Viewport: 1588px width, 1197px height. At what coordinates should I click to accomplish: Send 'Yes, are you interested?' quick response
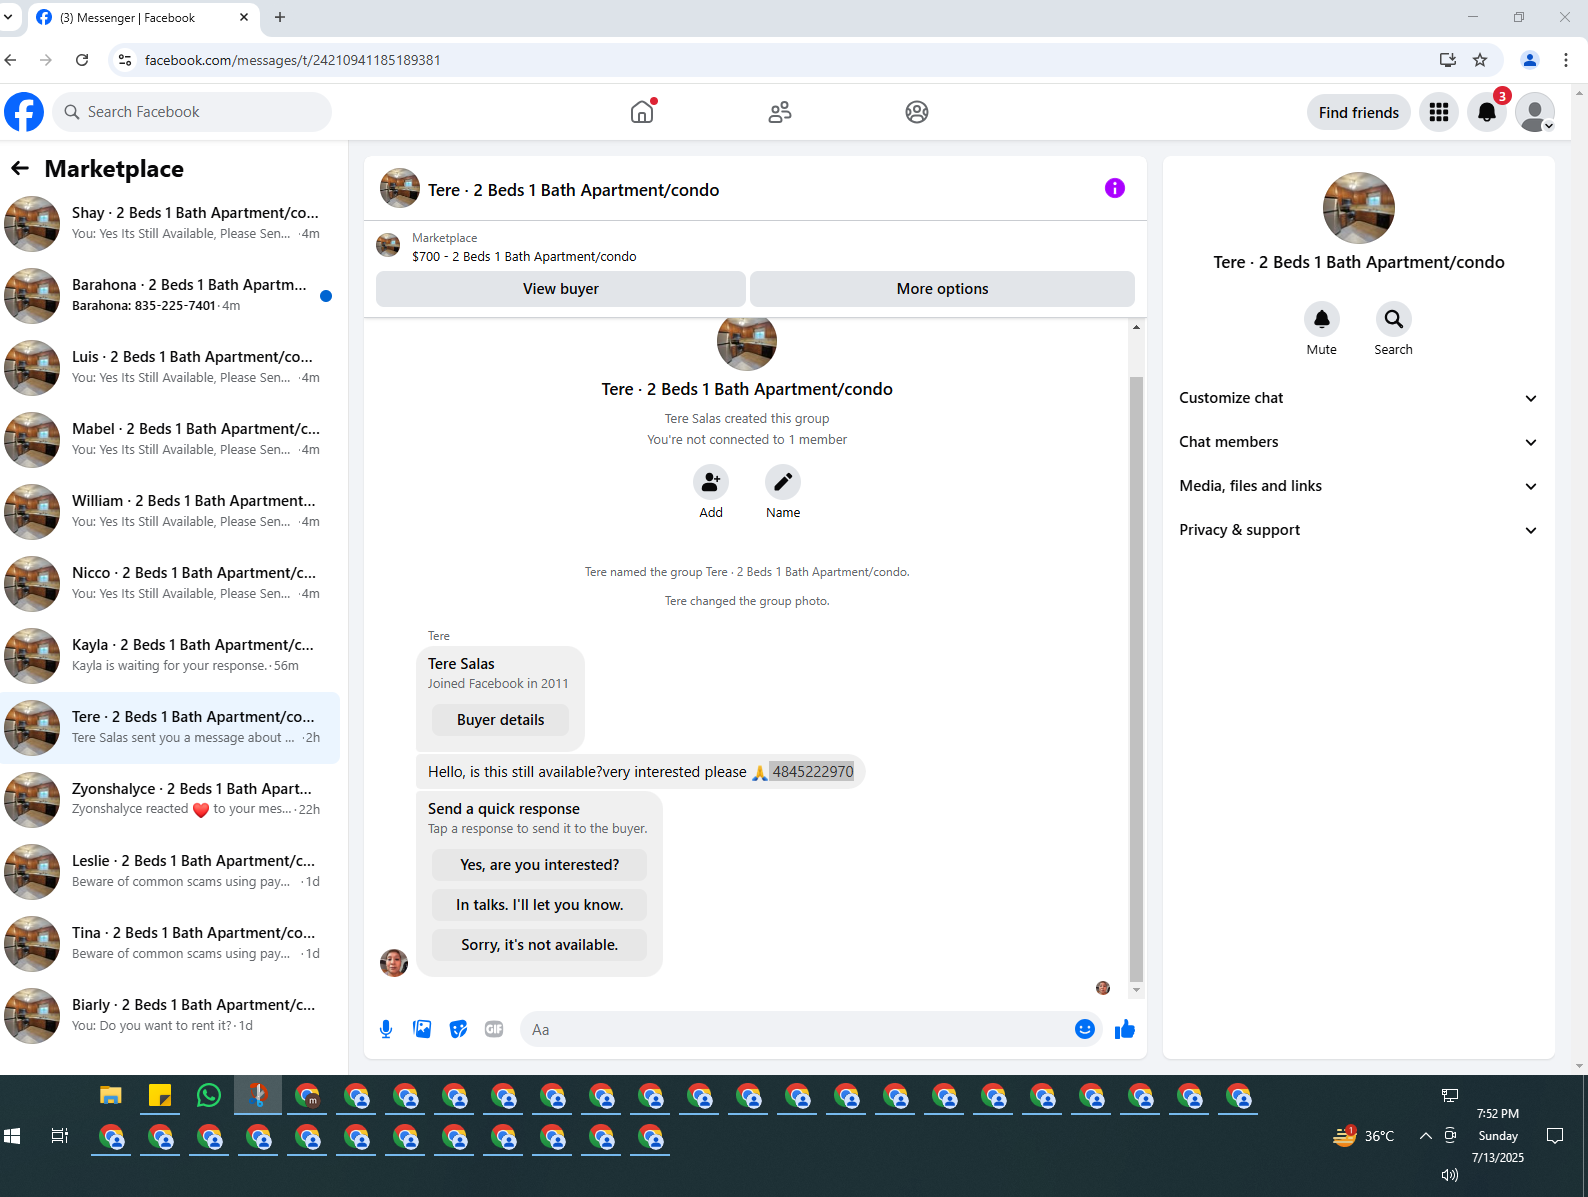(540, 865)
